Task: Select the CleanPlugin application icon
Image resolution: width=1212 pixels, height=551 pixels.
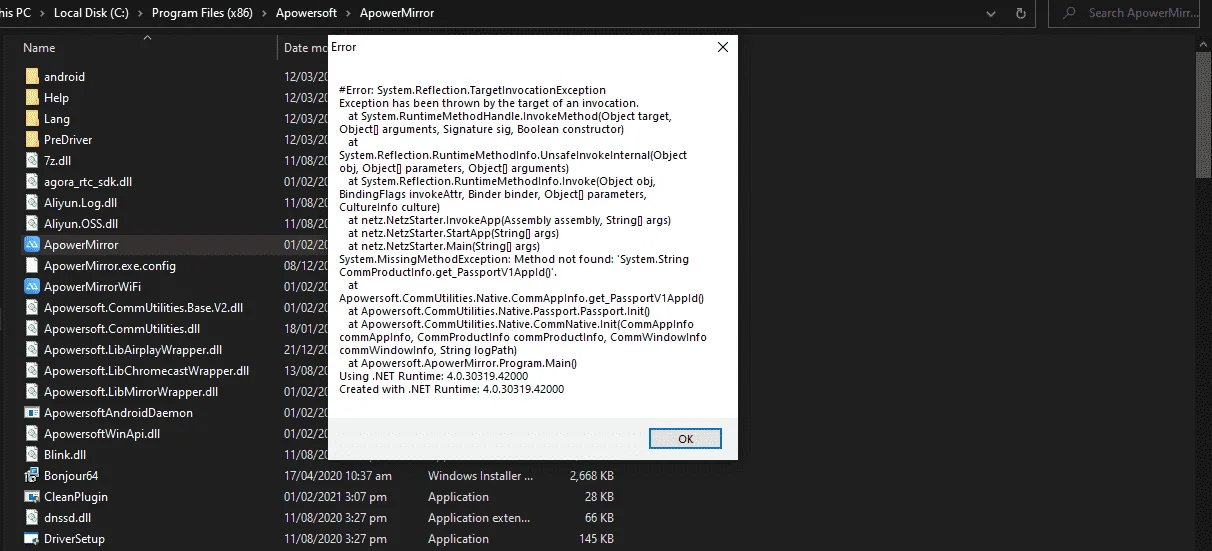Action: [32, 496]
